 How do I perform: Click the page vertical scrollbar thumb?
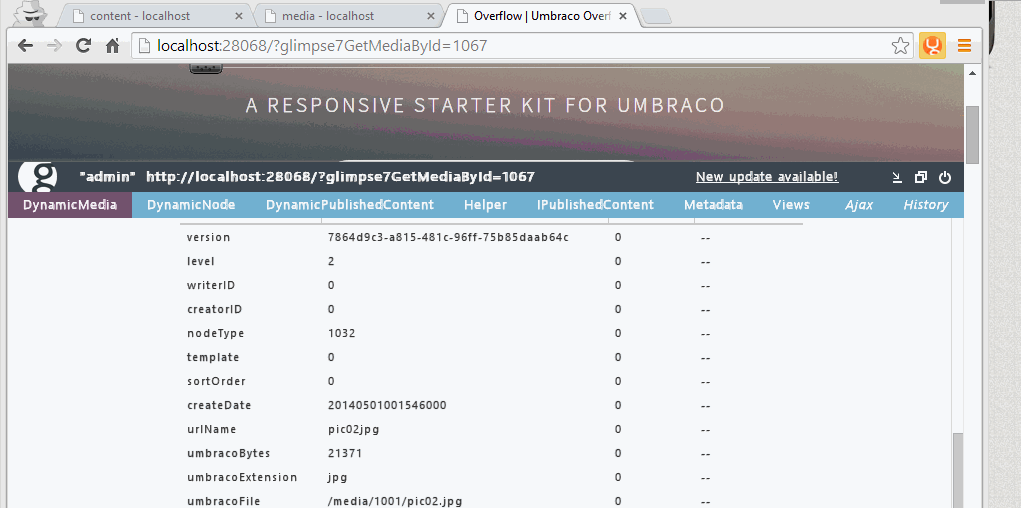point(973,135)
